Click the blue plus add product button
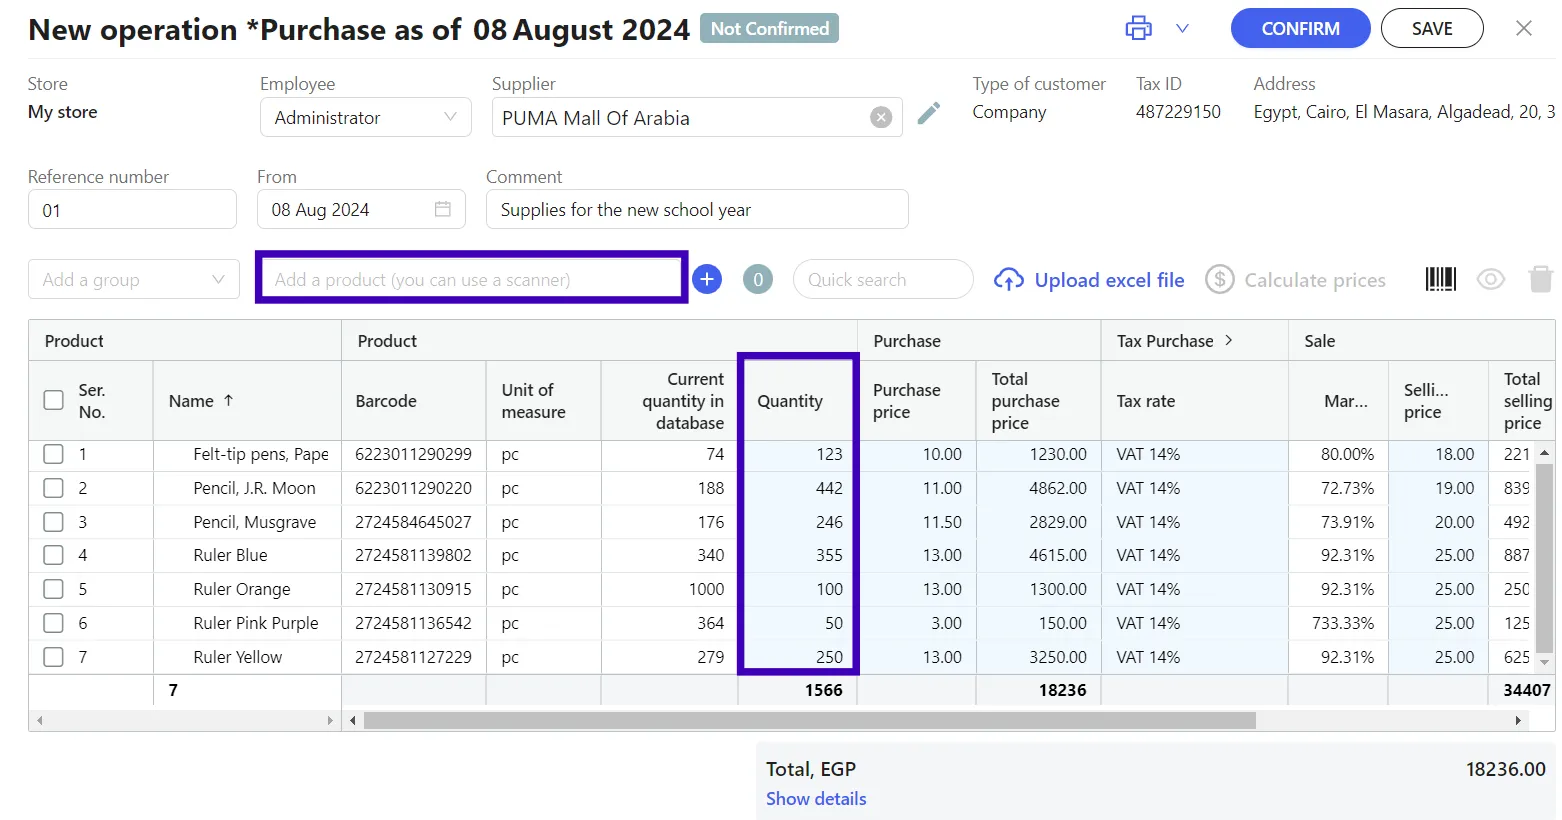Screen dimensions: 1562x820 pos(707,279)
